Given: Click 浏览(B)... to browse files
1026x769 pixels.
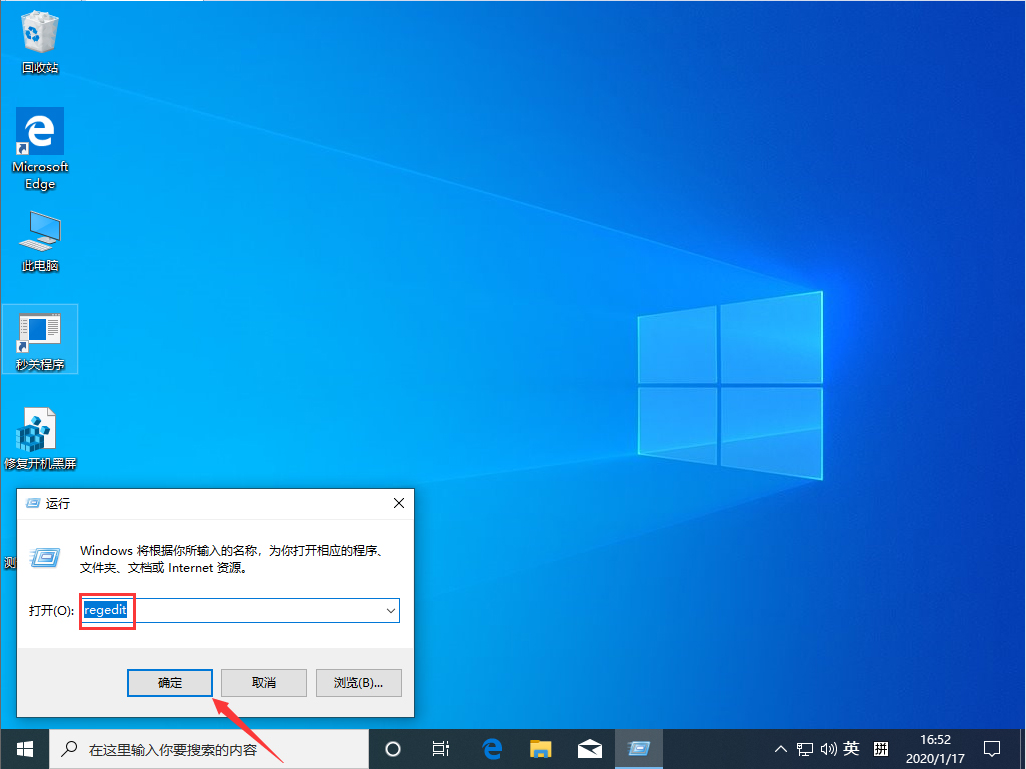Looking at the screenshot, I should coord(358,683).
